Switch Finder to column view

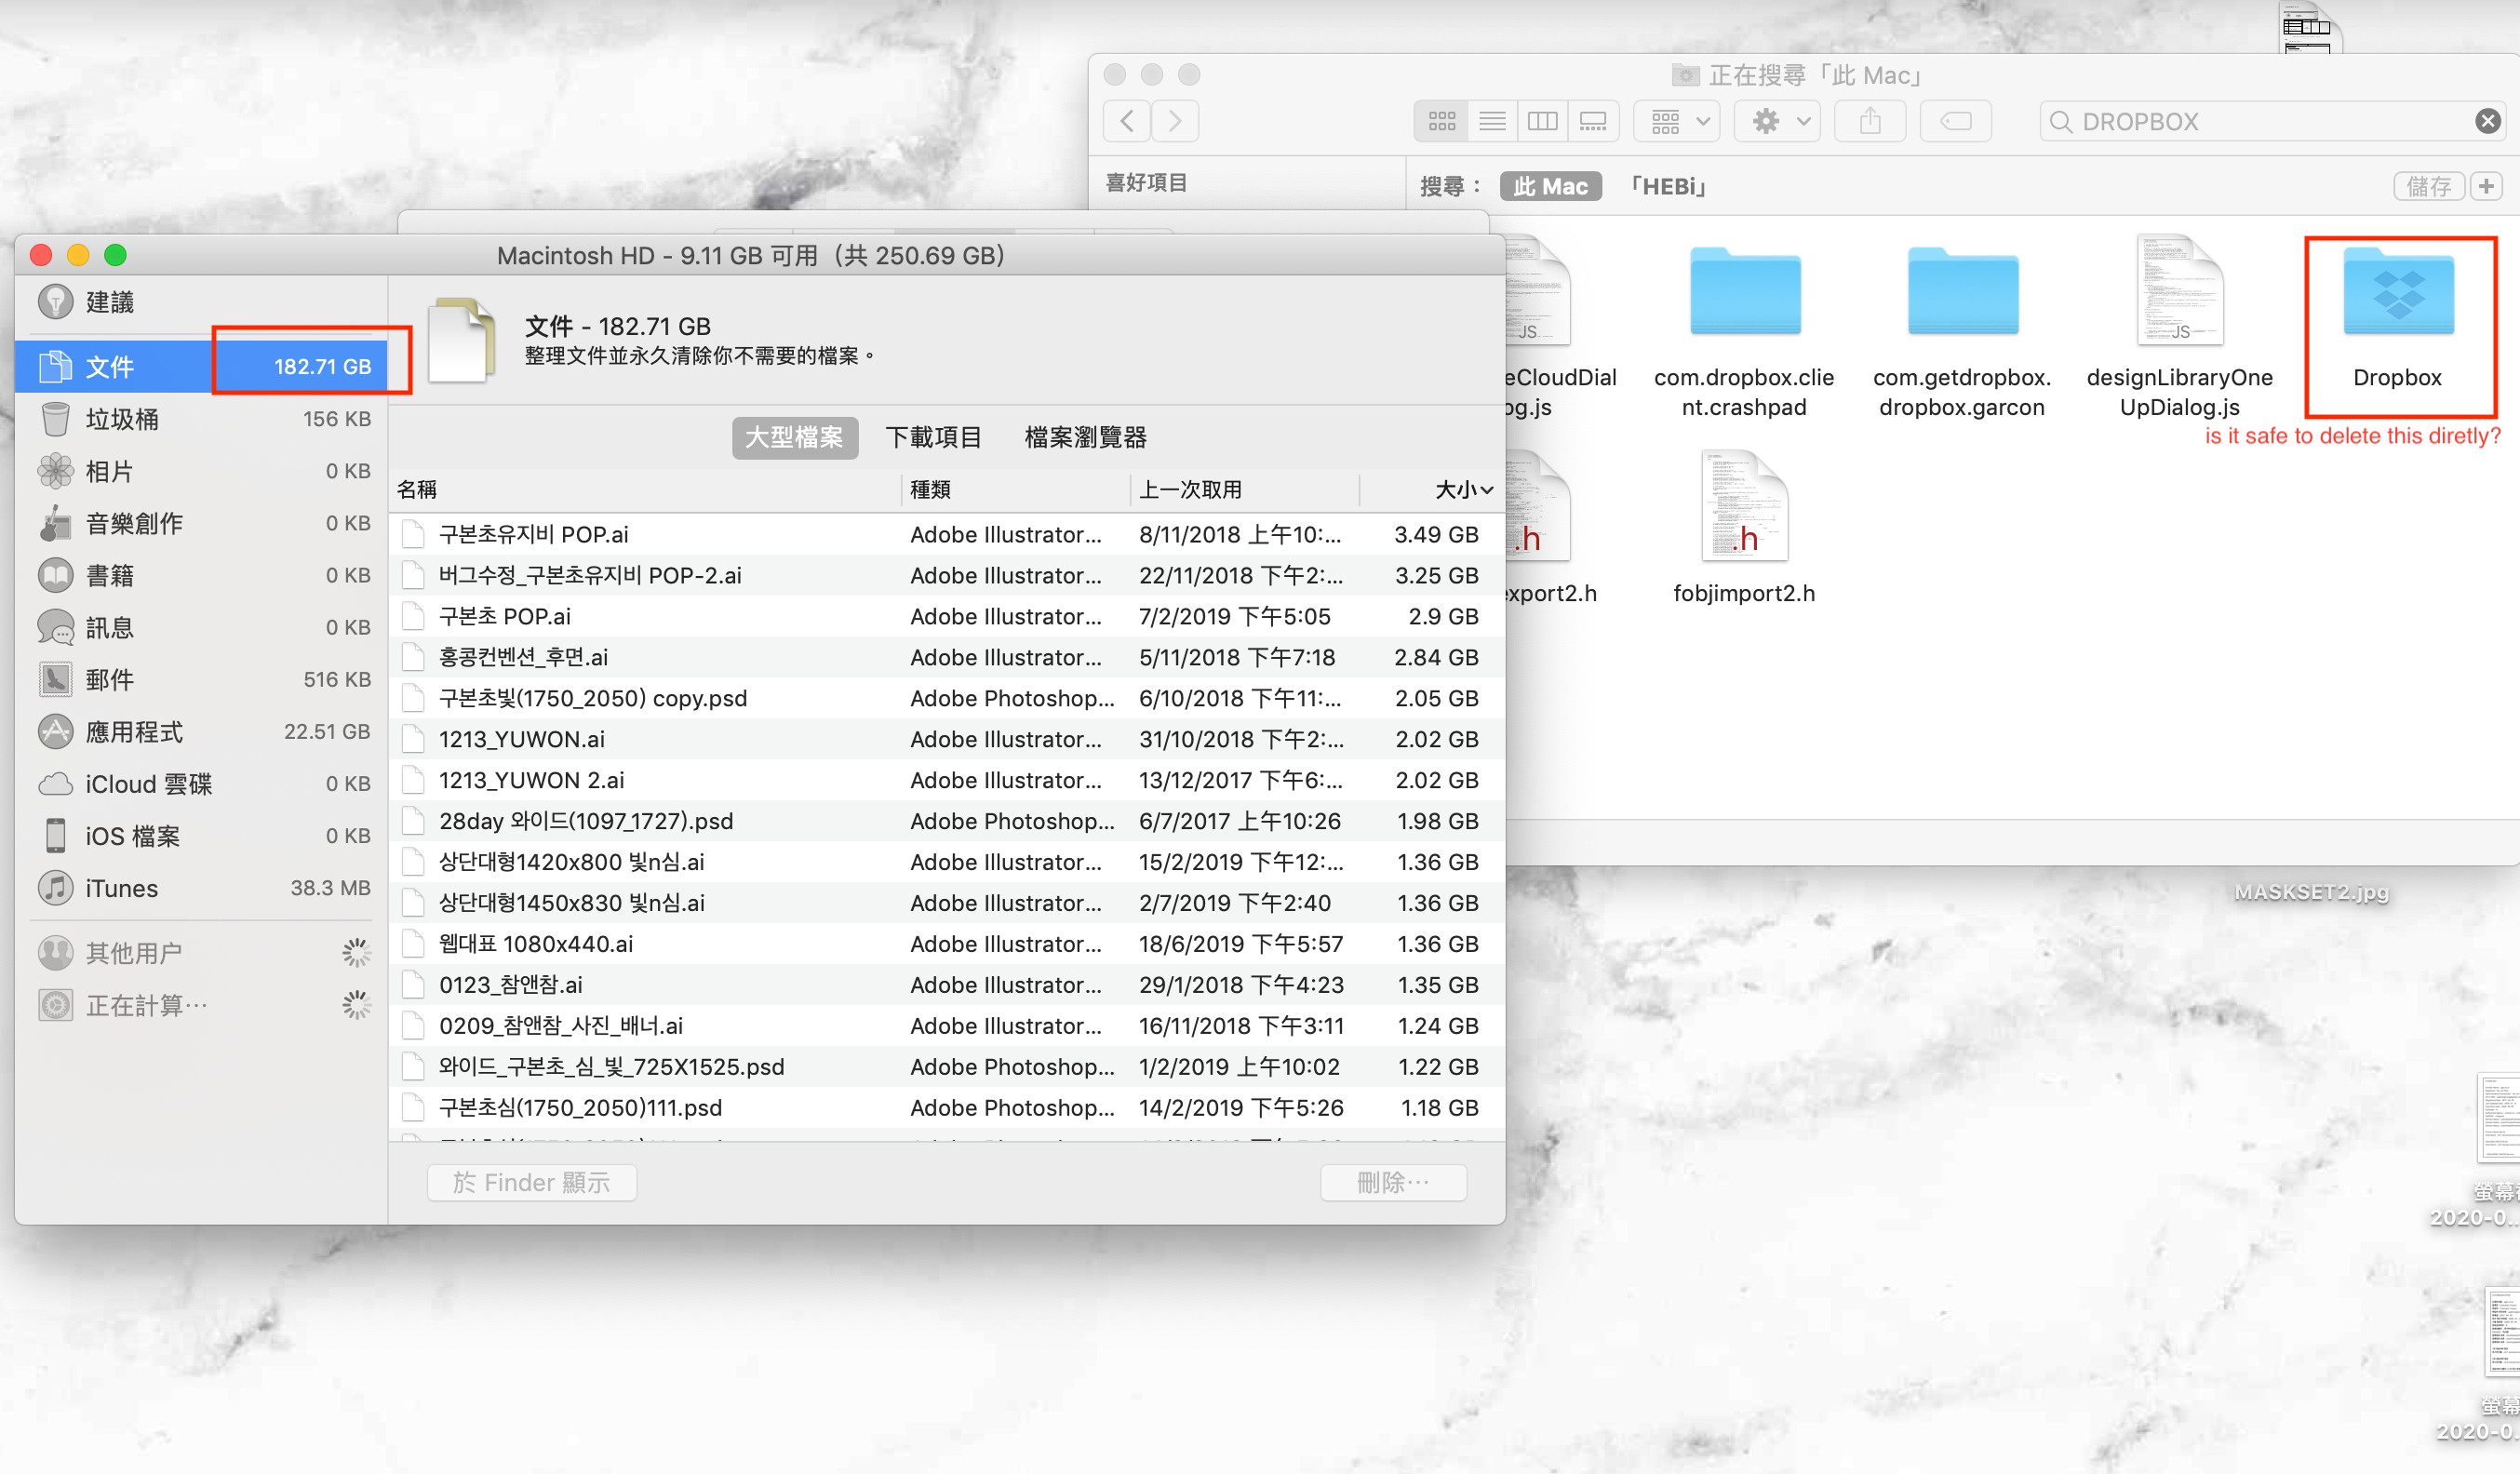point(1542,122)
